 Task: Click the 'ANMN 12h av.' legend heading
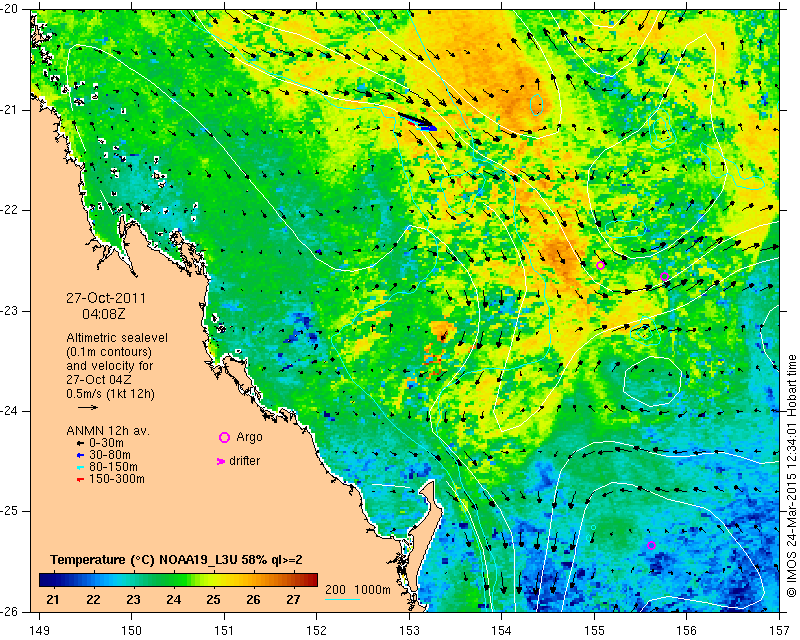[x=108, y=431]
